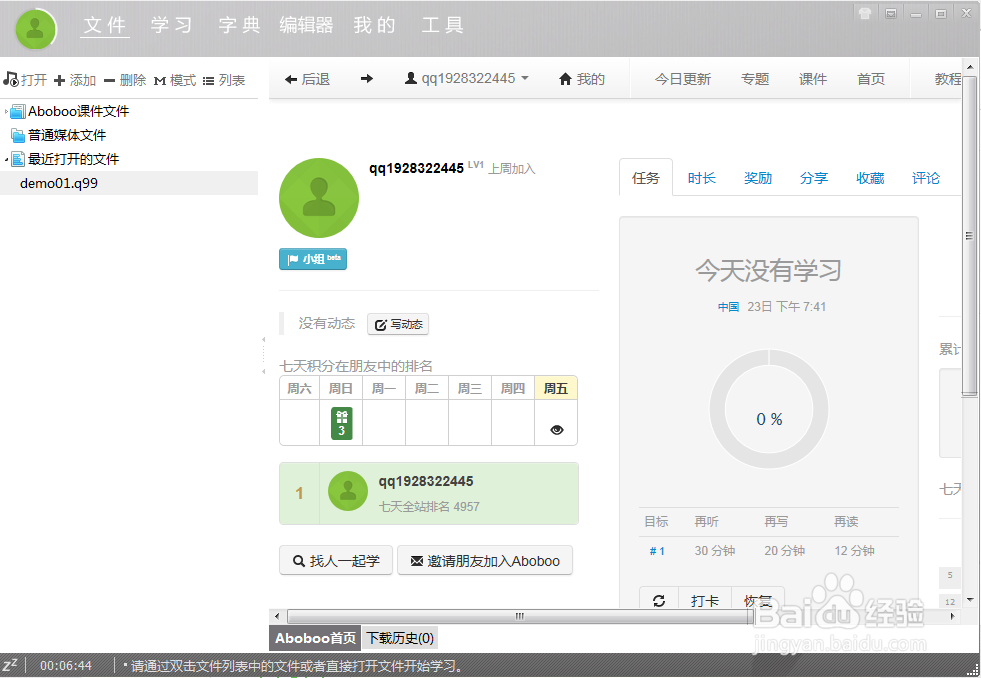981x678 pixels.
Task: Switch to the 时长 tab
Action: [701, 178]
